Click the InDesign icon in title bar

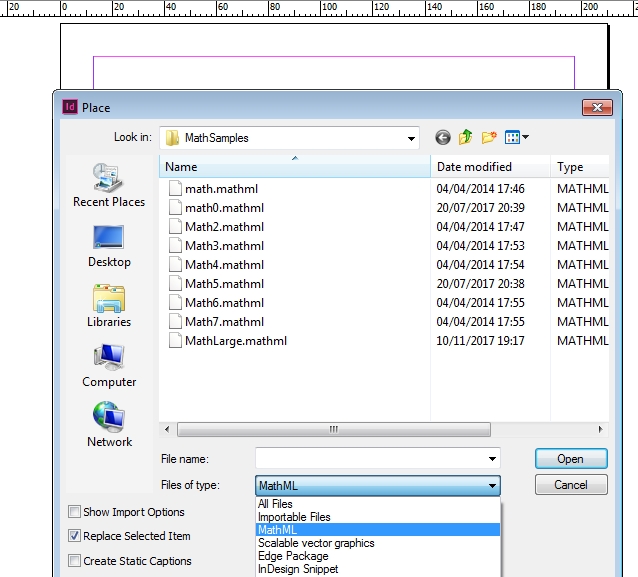pyautogui.click(x=70, y=107)
